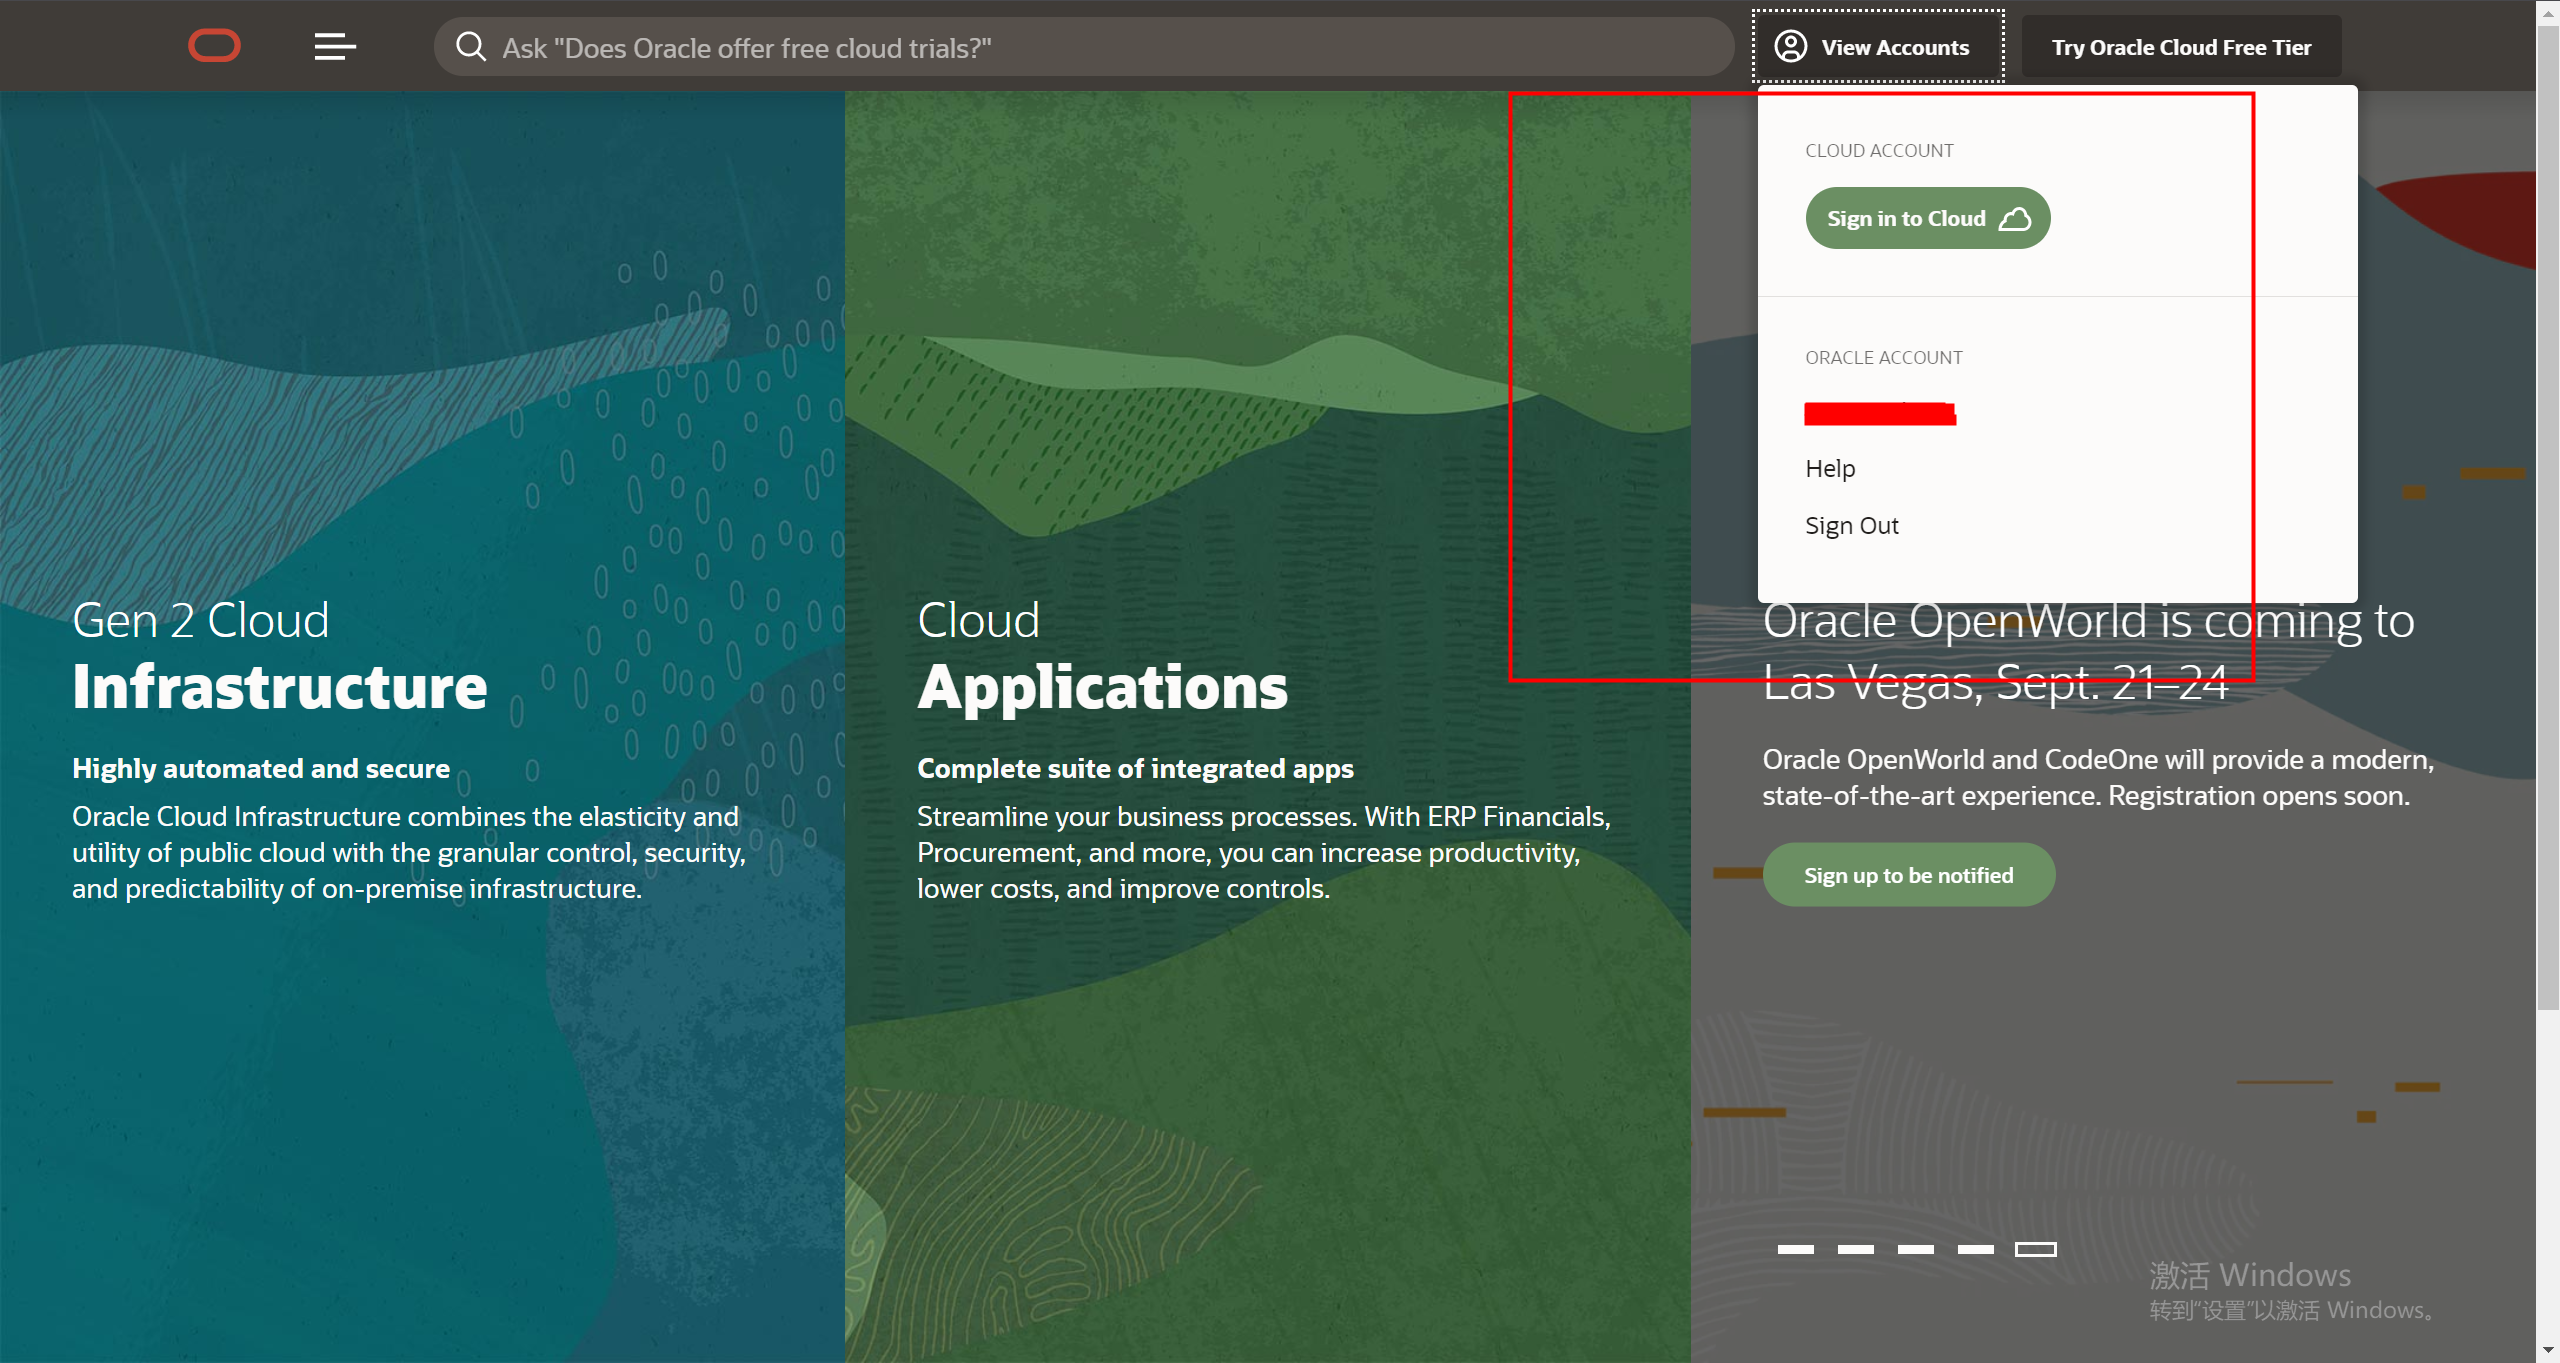This screenshot has height=1363, width=2560.
Task: Switch to the third carousel slide indicator
Action: pos(1915,1249)
